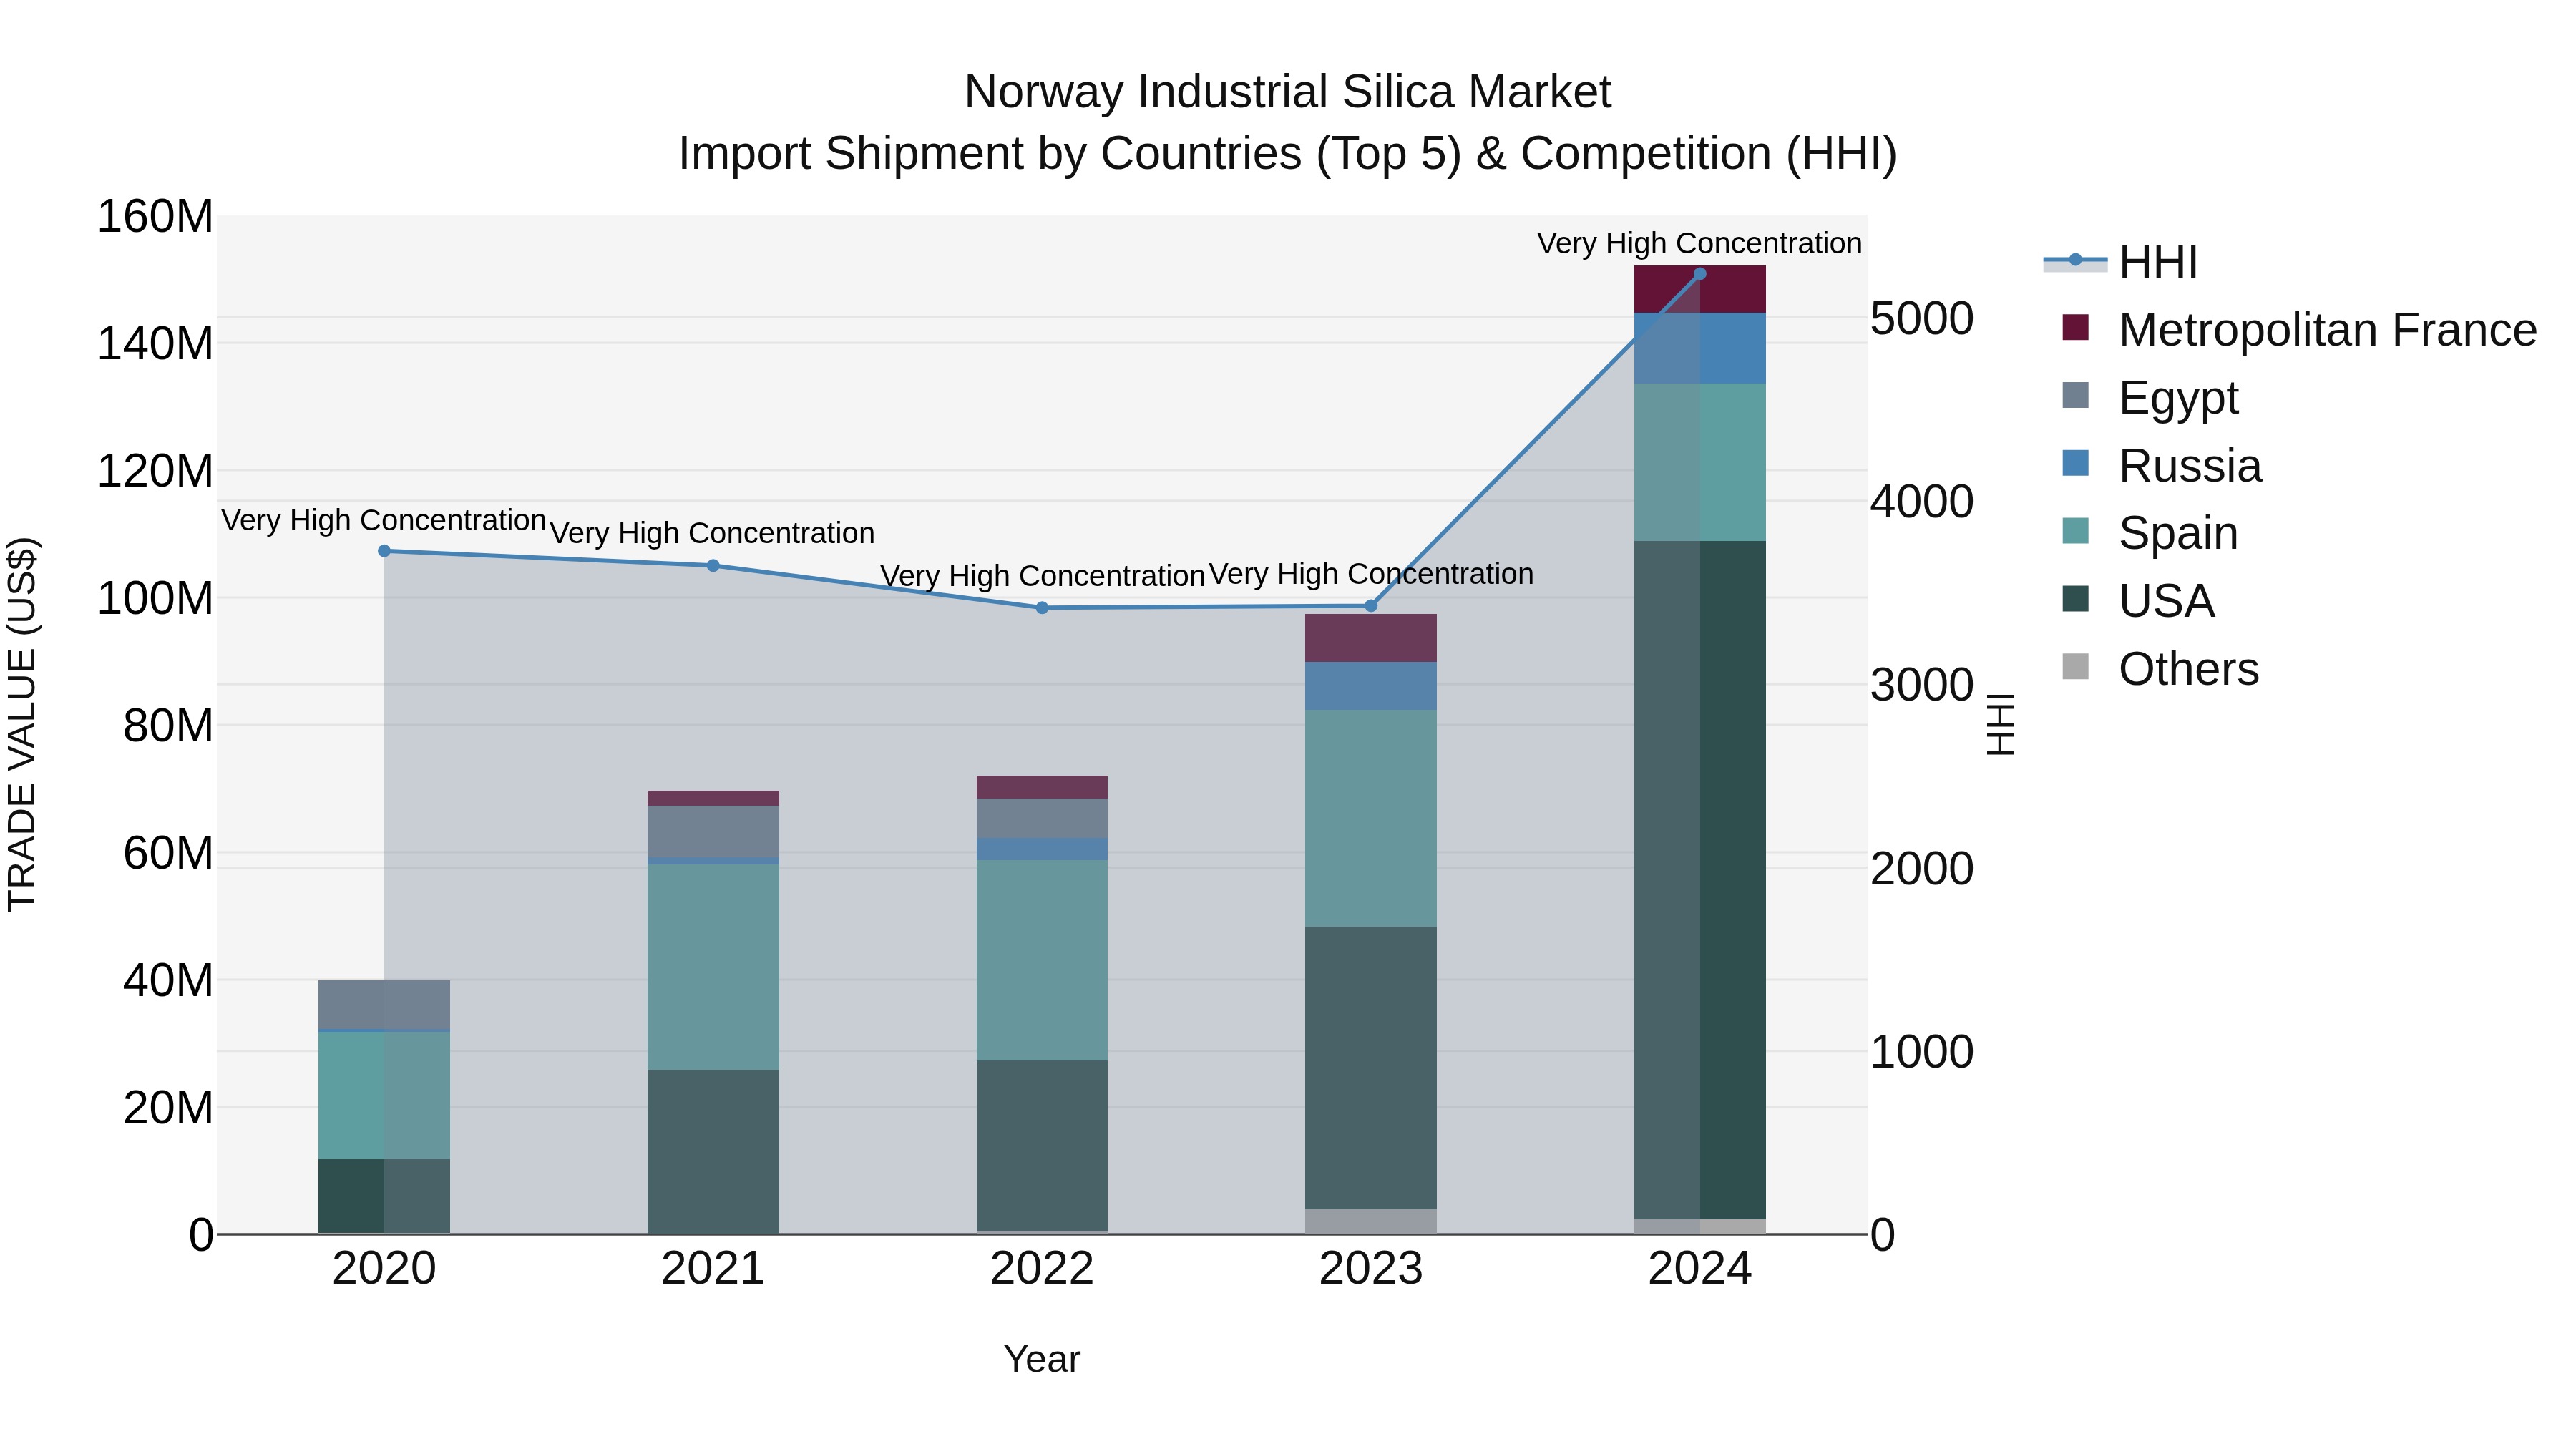Screen dimensions: 2576x1449
Task: Click the Spain teal legend swatch
Action: [2075, 532]
